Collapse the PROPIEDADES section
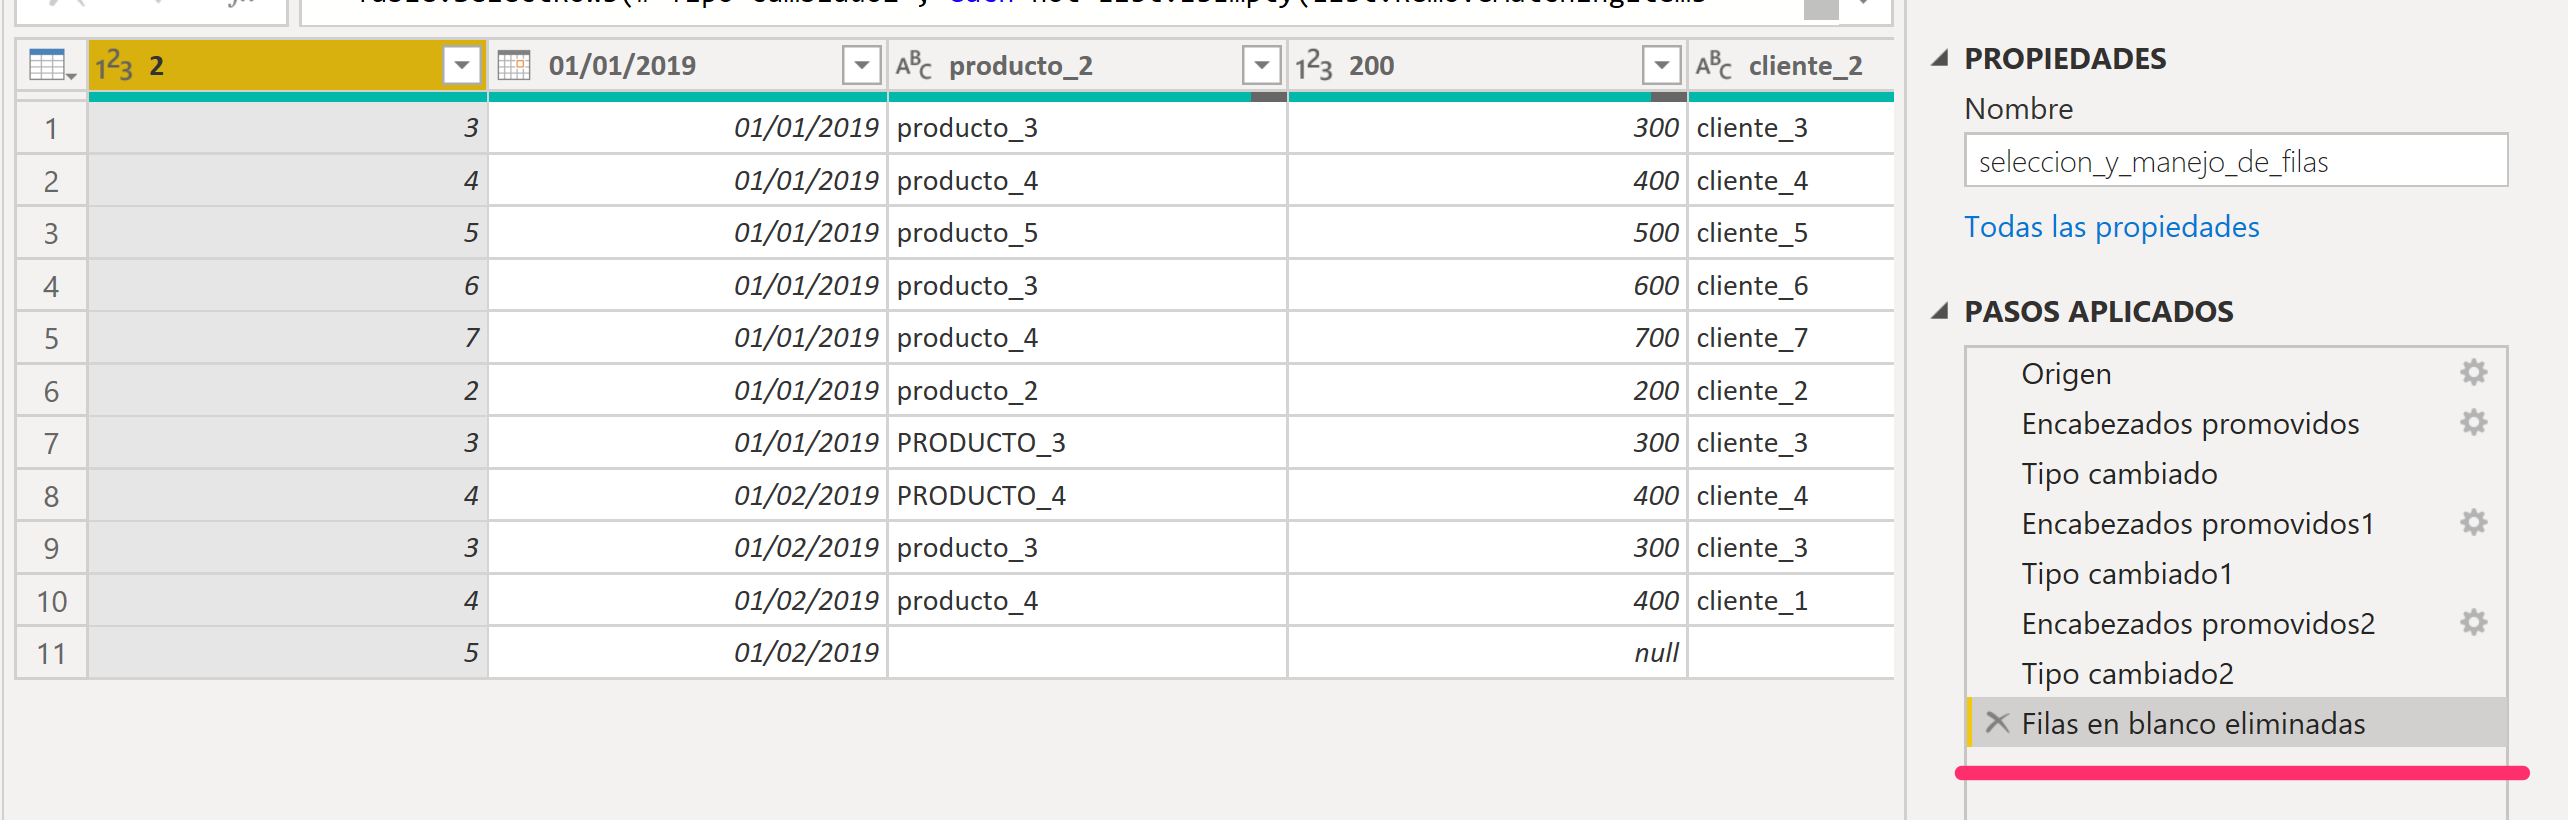This screenshot has height=820, width=2568. 1940,58
